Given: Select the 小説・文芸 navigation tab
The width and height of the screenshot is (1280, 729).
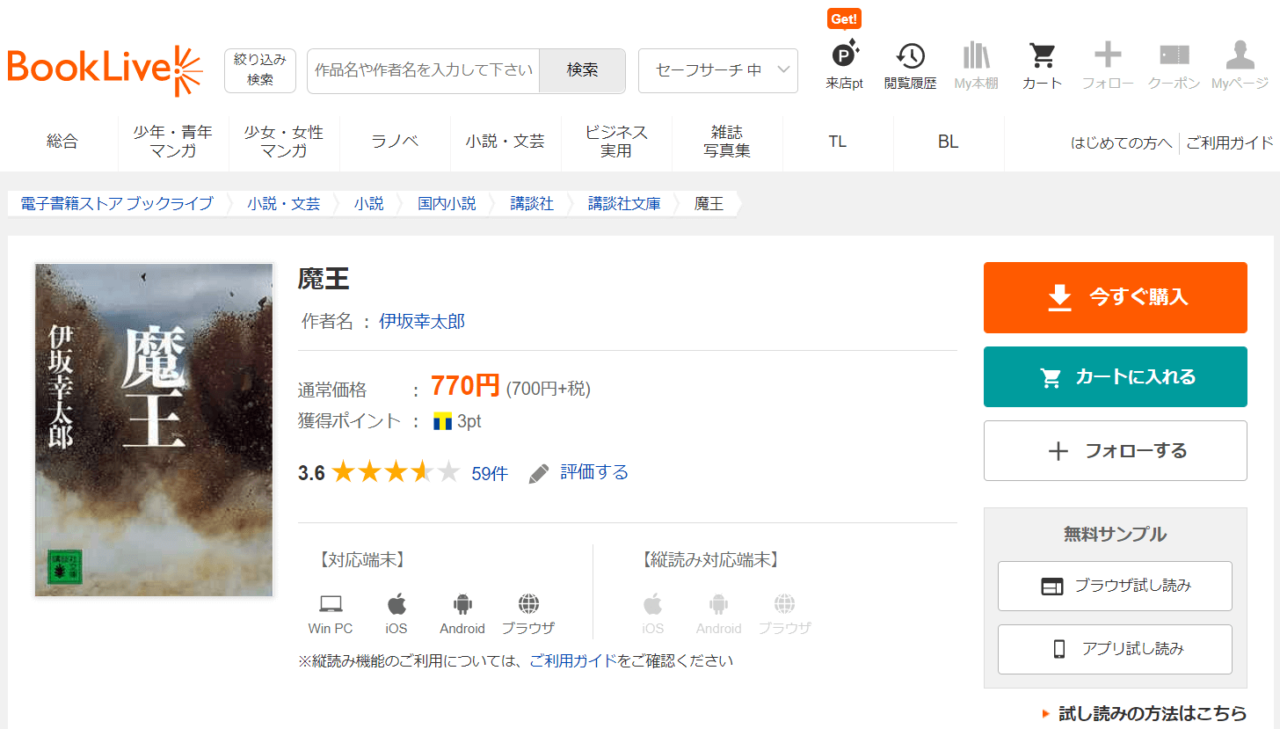Looking at the screenshot, I should coord(505,142).
